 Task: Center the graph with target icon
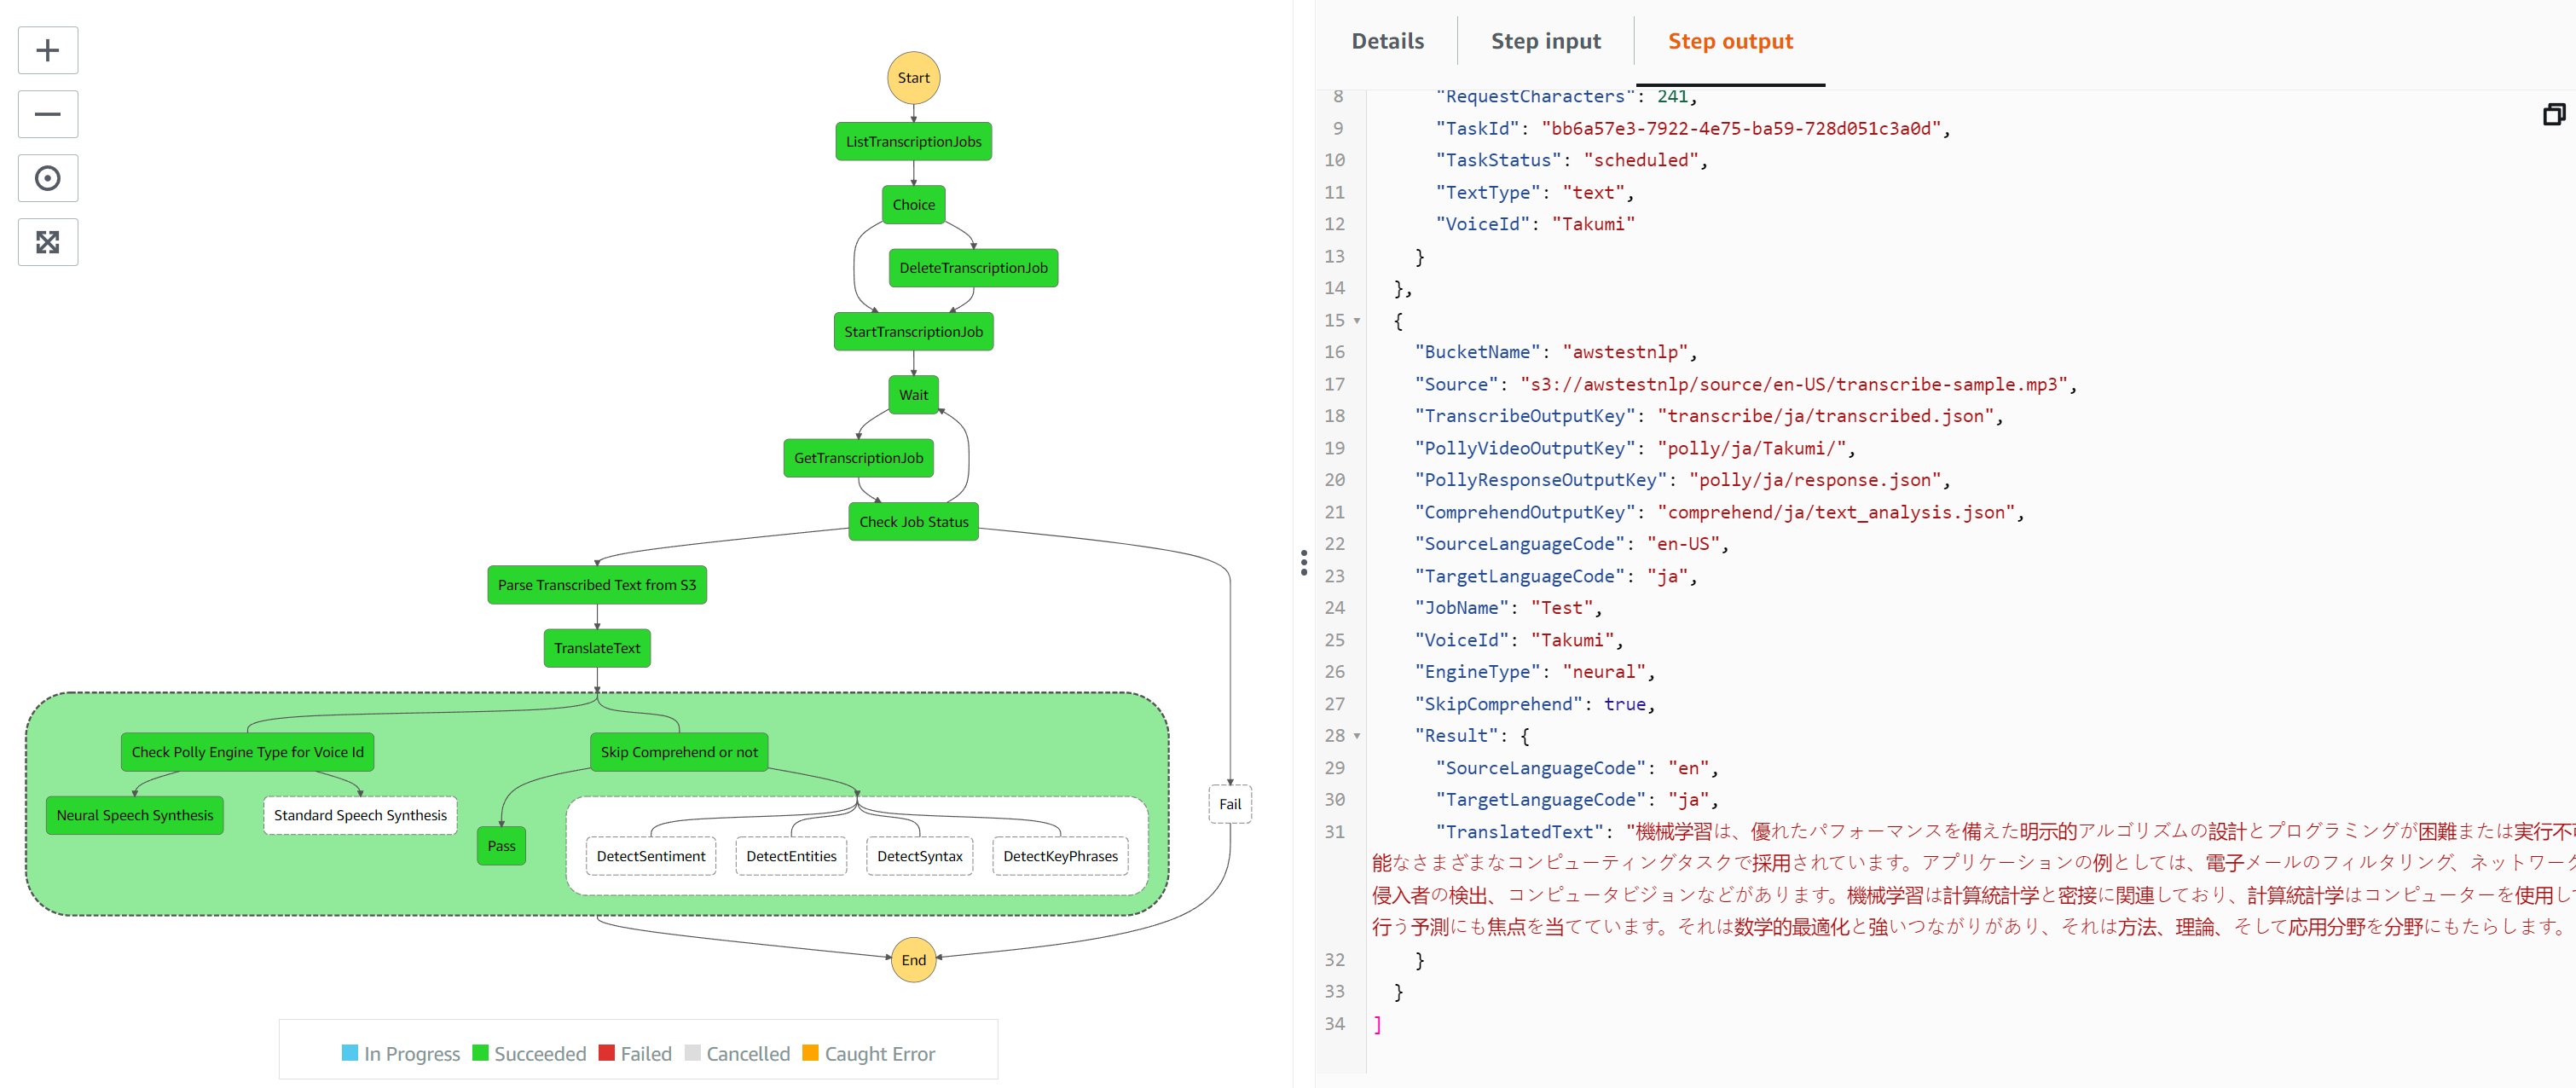point(47,179)
